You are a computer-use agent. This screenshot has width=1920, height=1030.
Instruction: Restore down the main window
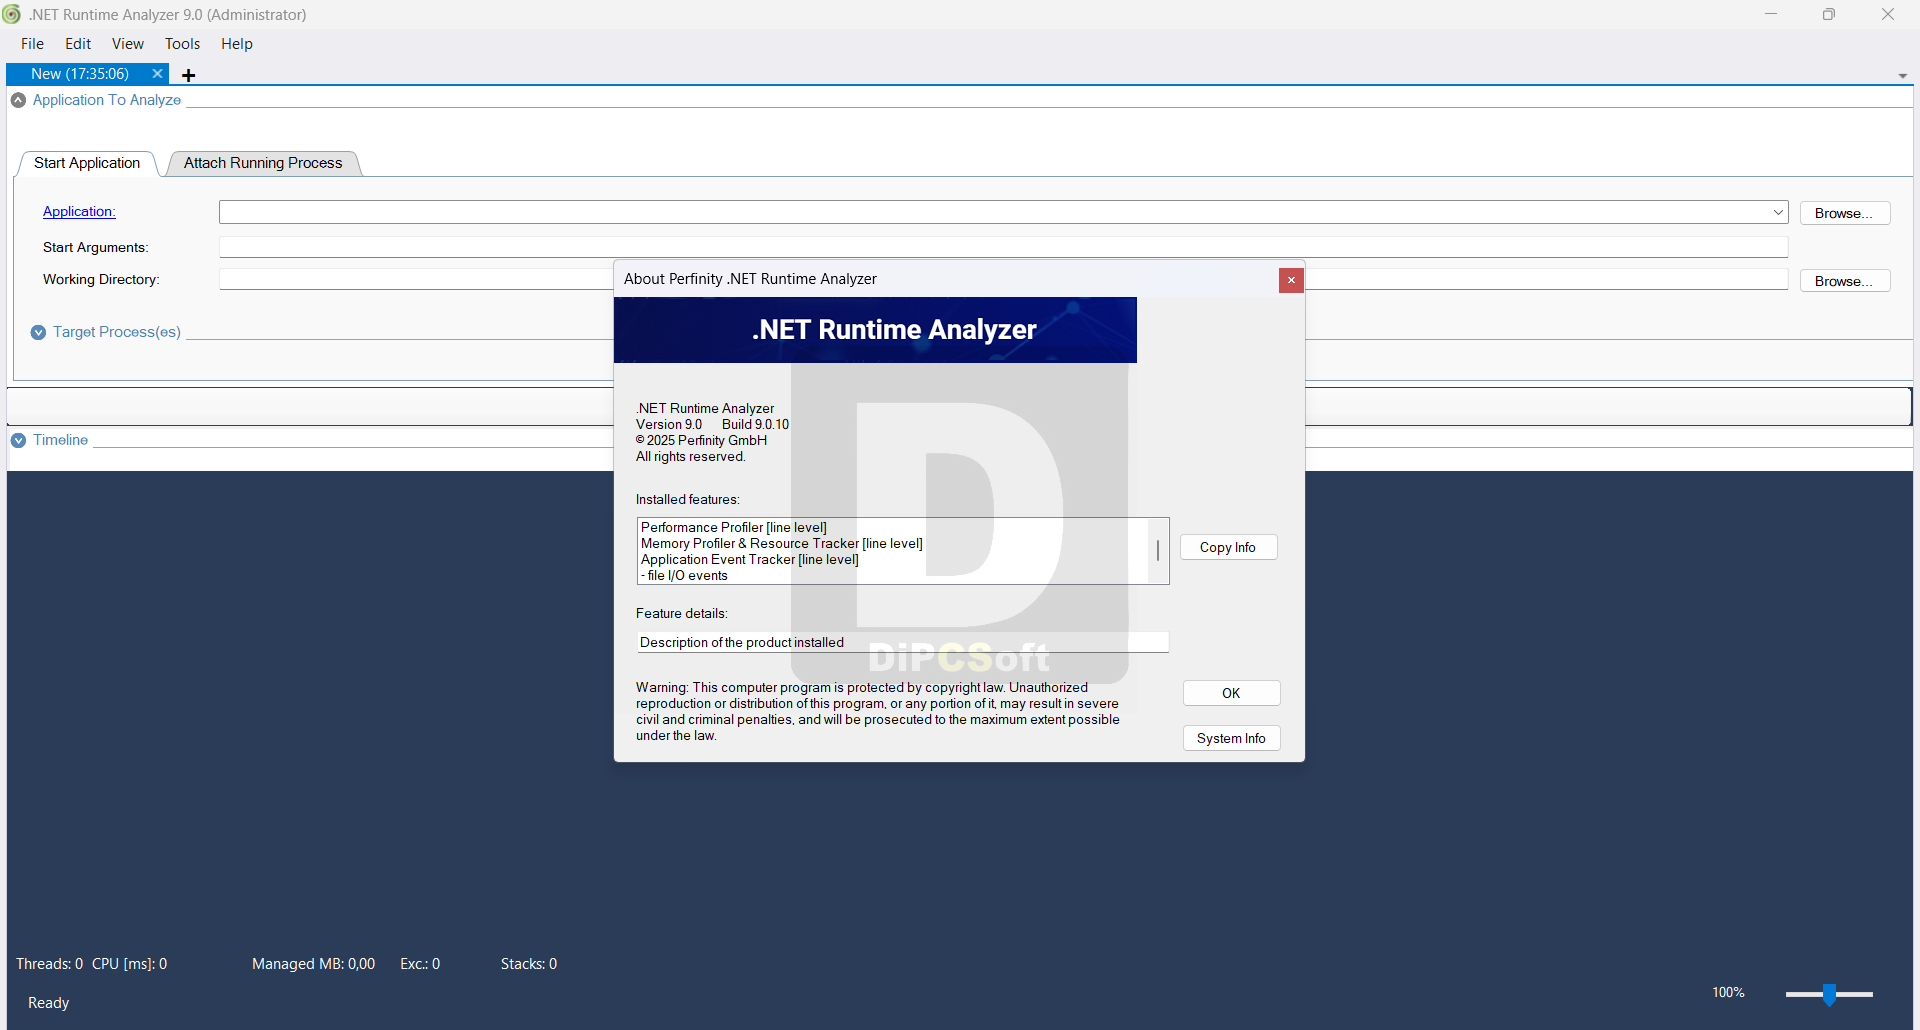pyautogui.click(x=1829, y=14)
